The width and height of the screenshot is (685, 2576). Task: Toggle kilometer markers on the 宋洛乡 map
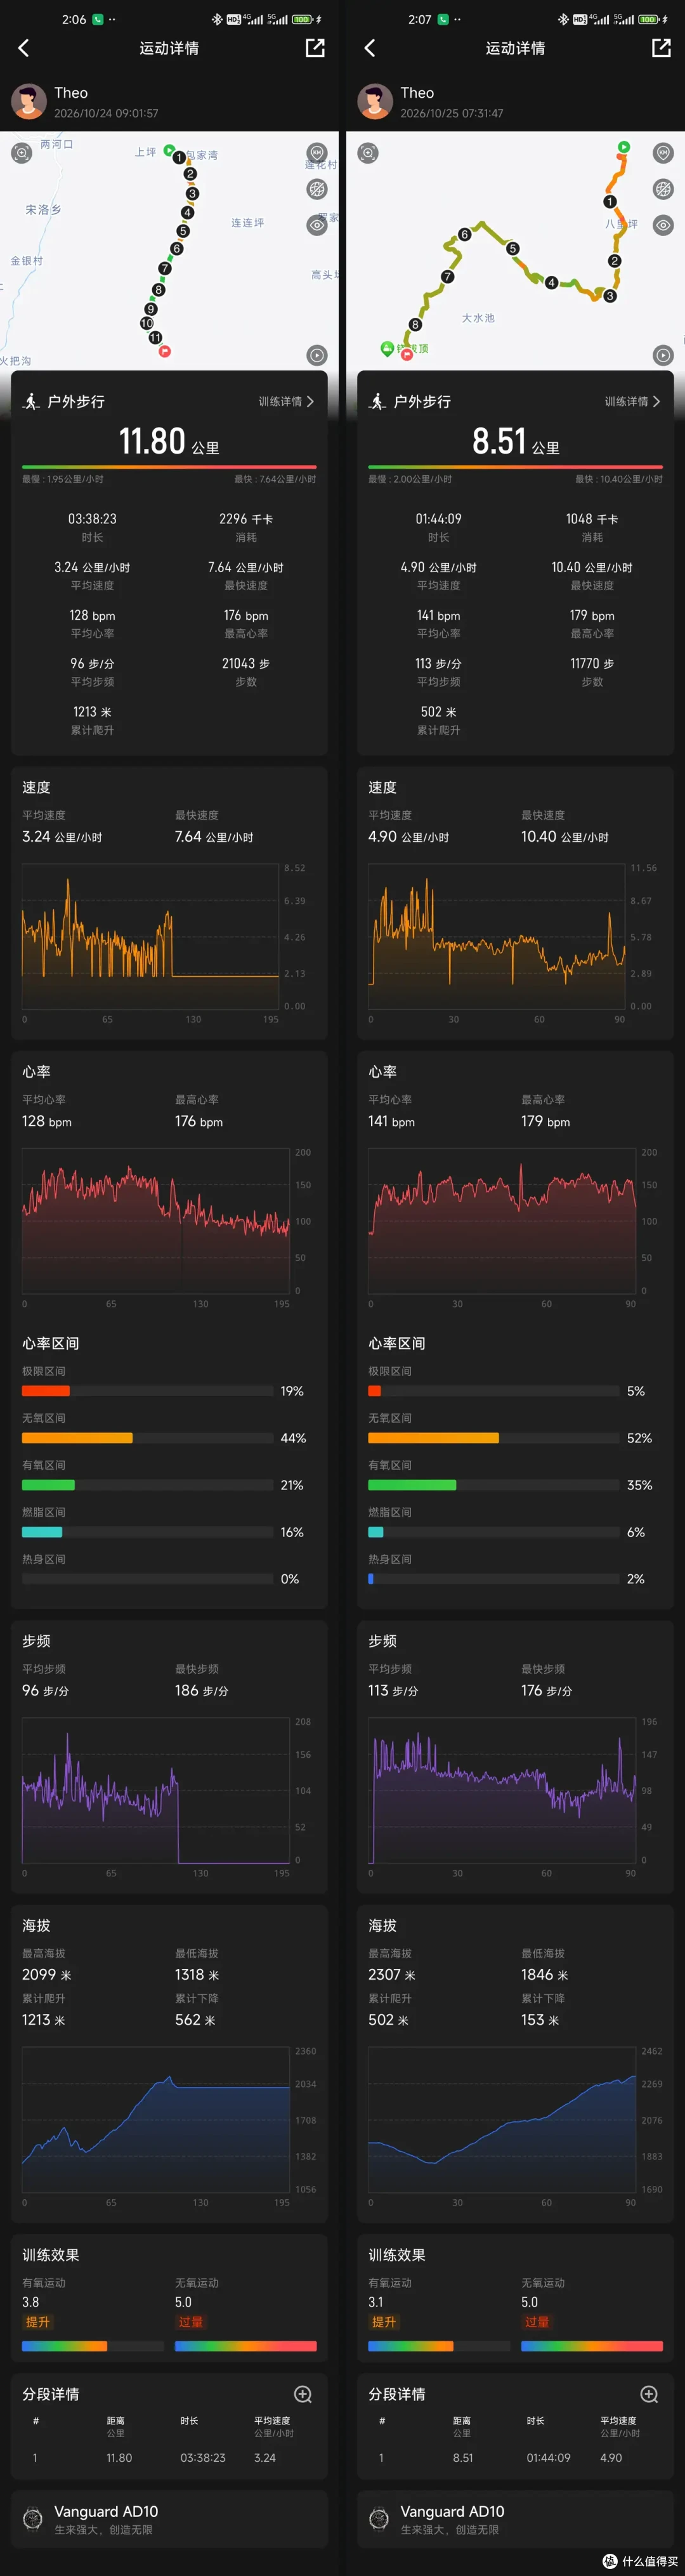click(x=317, y=153)
